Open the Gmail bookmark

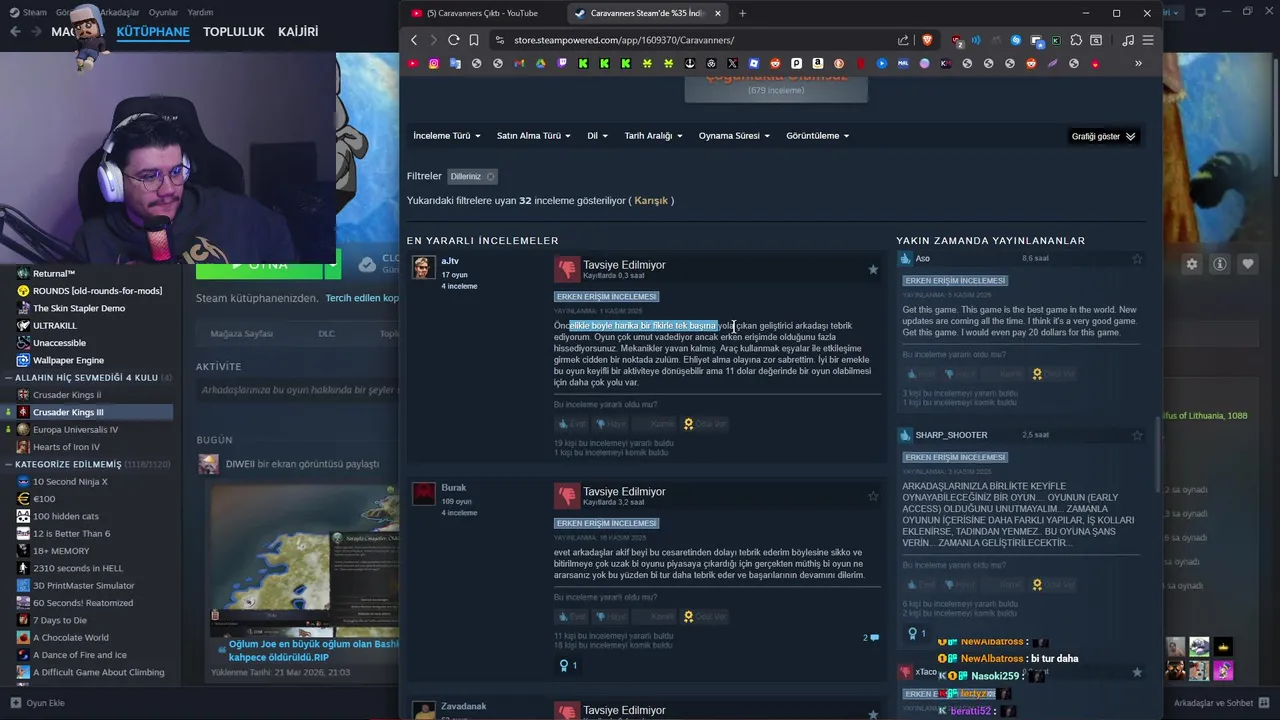(519, 63)
